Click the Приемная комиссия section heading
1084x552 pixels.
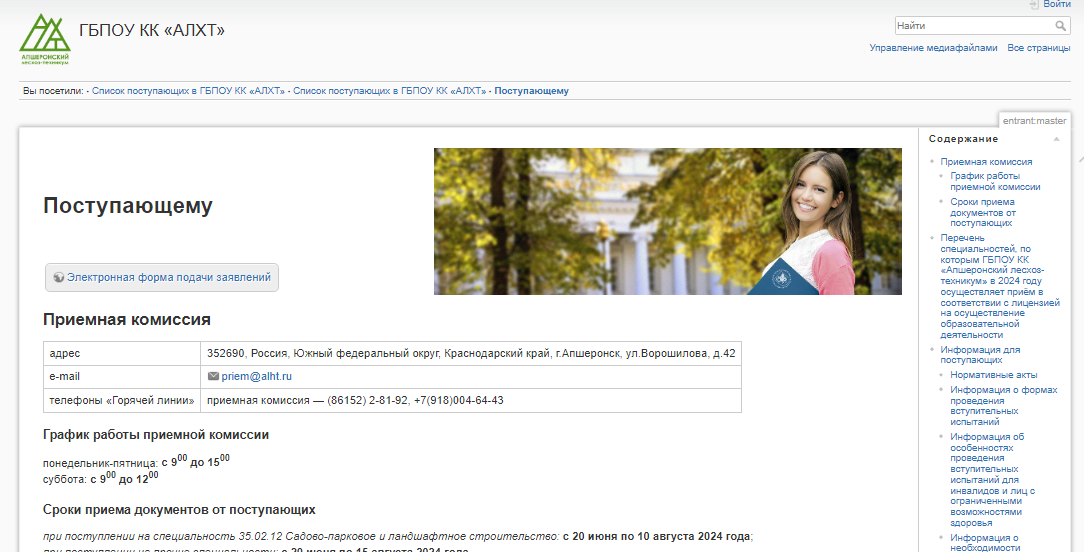pos(127,320)
